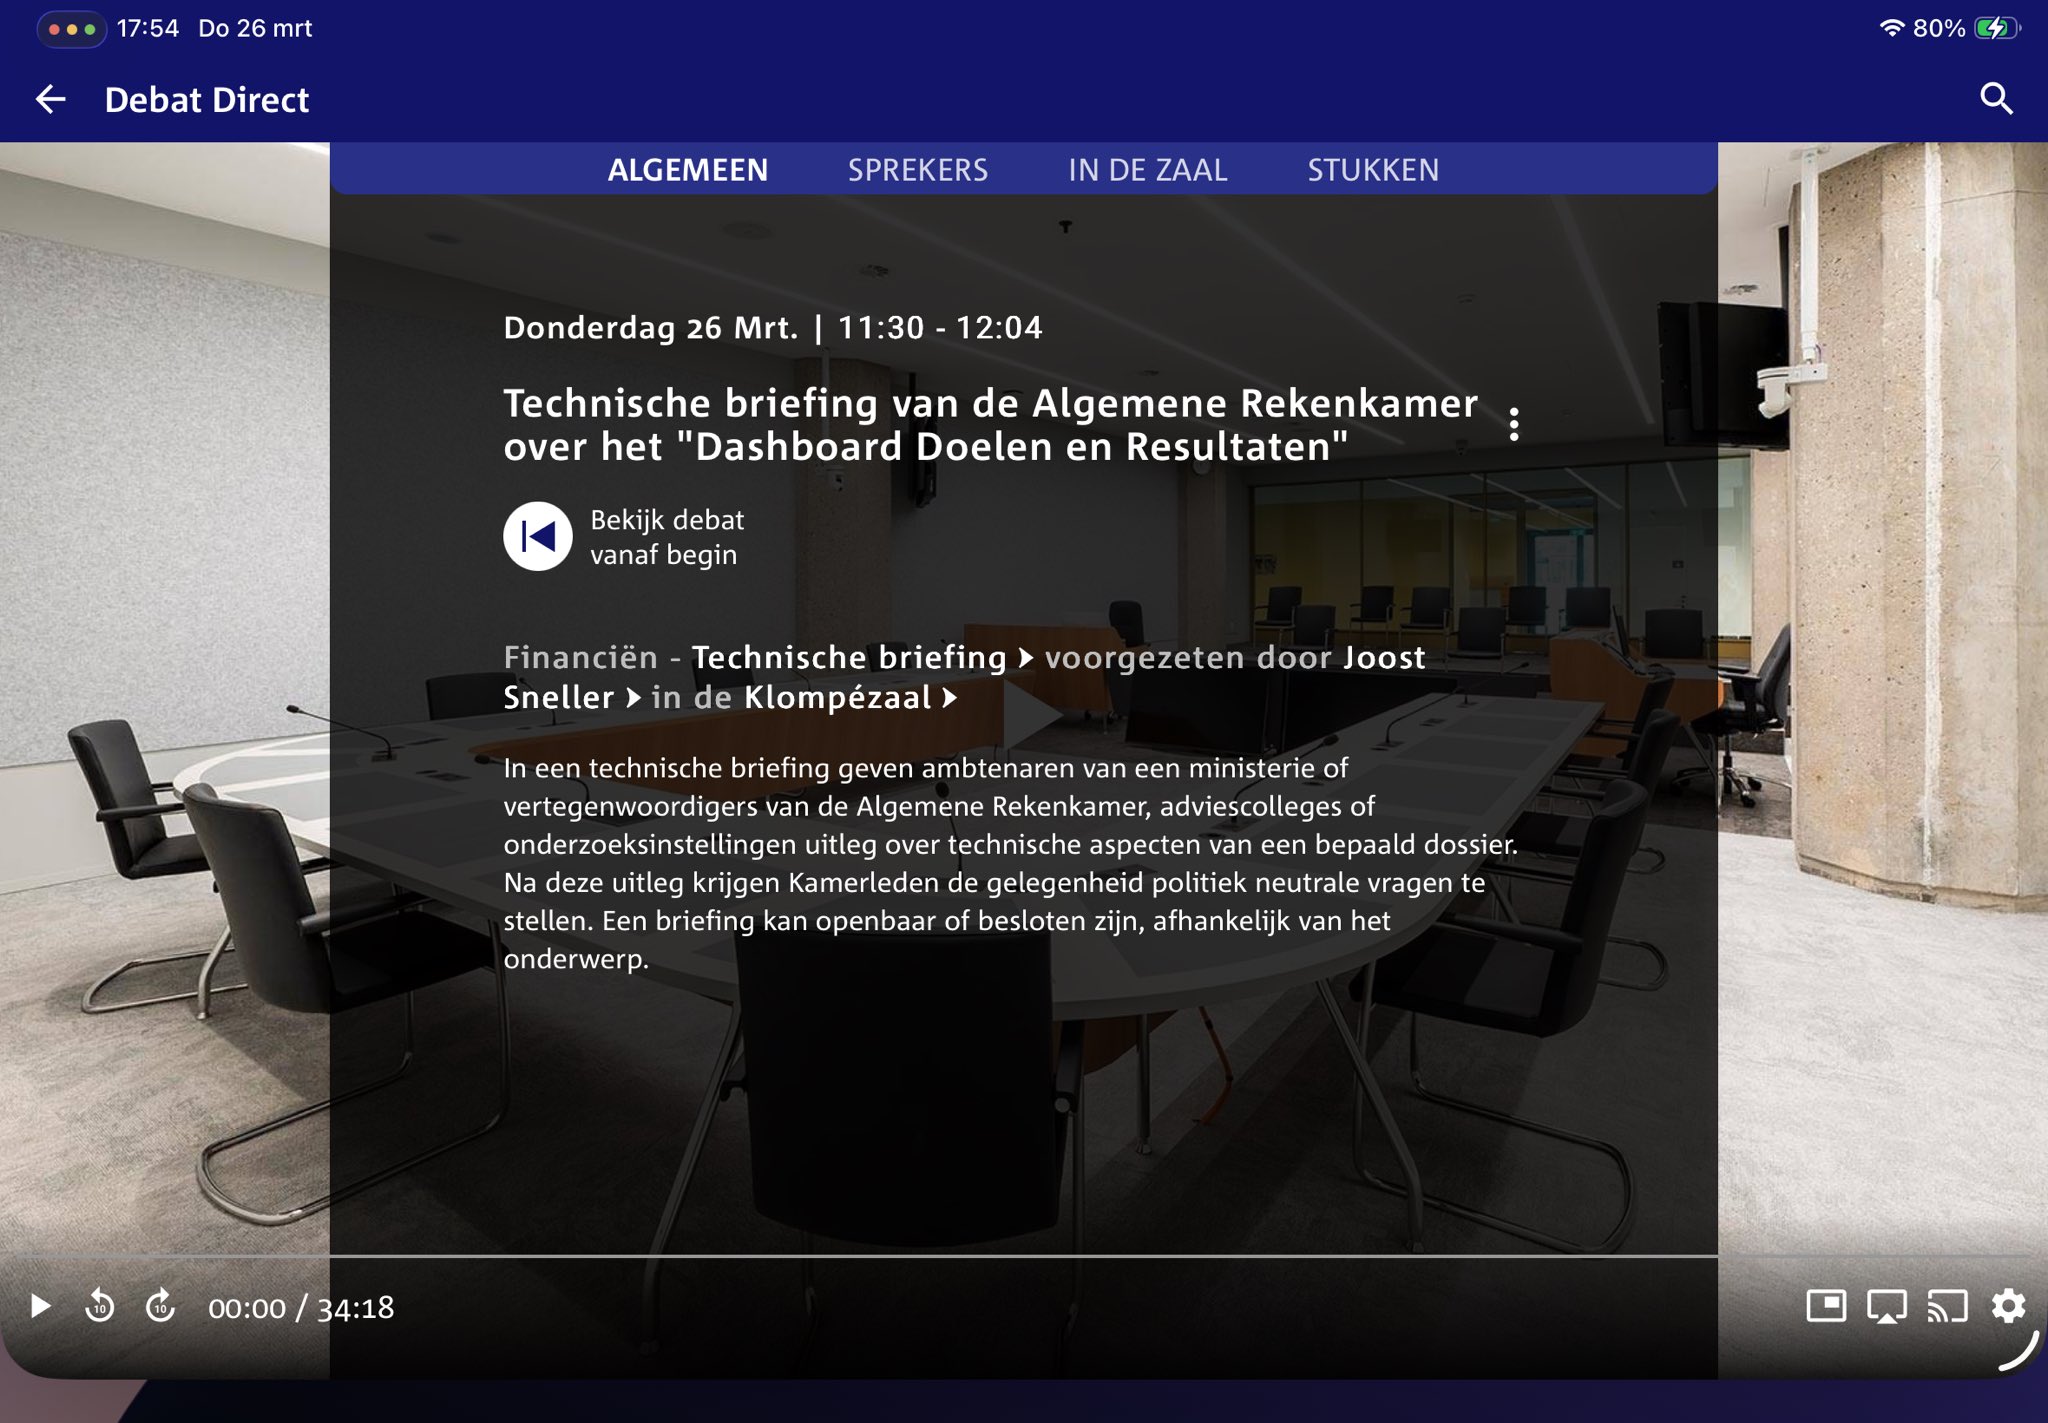
Task: Open the three-dot options menu
Action: (1514, 425)
